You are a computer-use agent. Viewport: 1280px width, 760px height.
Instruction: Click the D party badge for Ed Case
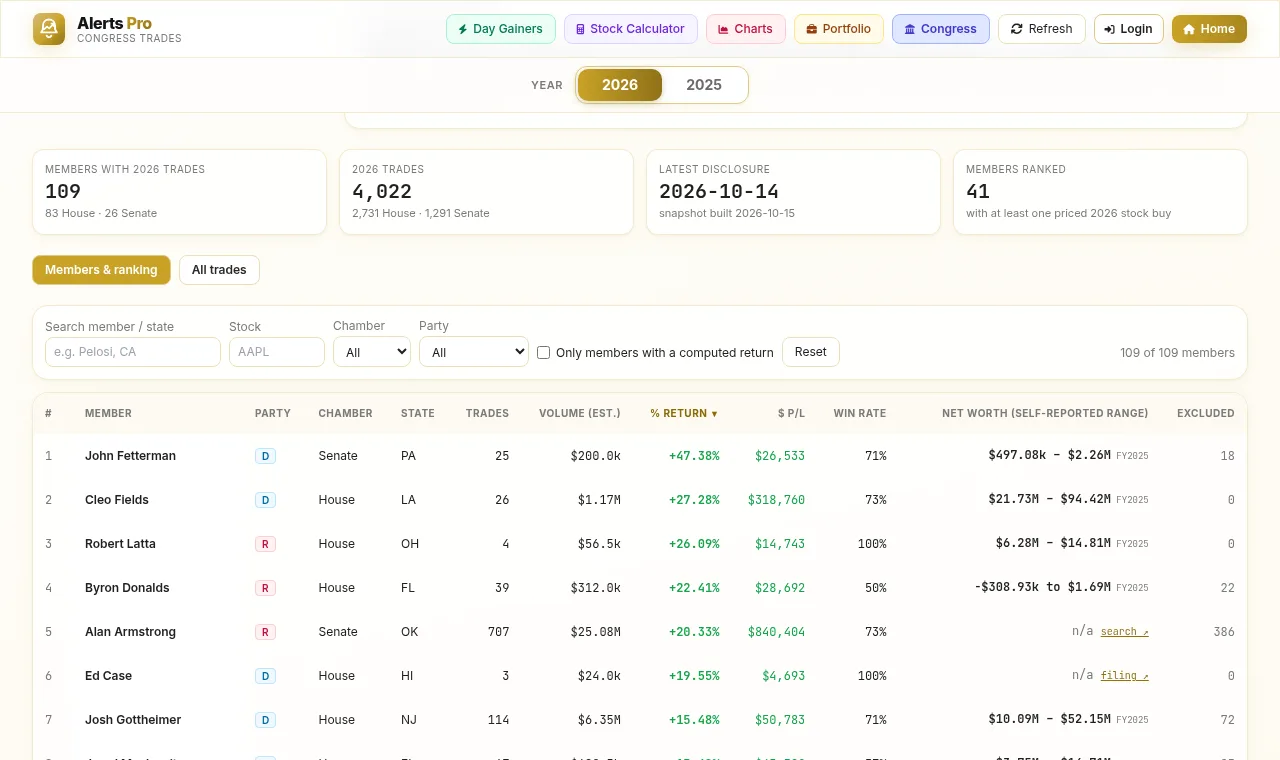pos(265,676)
